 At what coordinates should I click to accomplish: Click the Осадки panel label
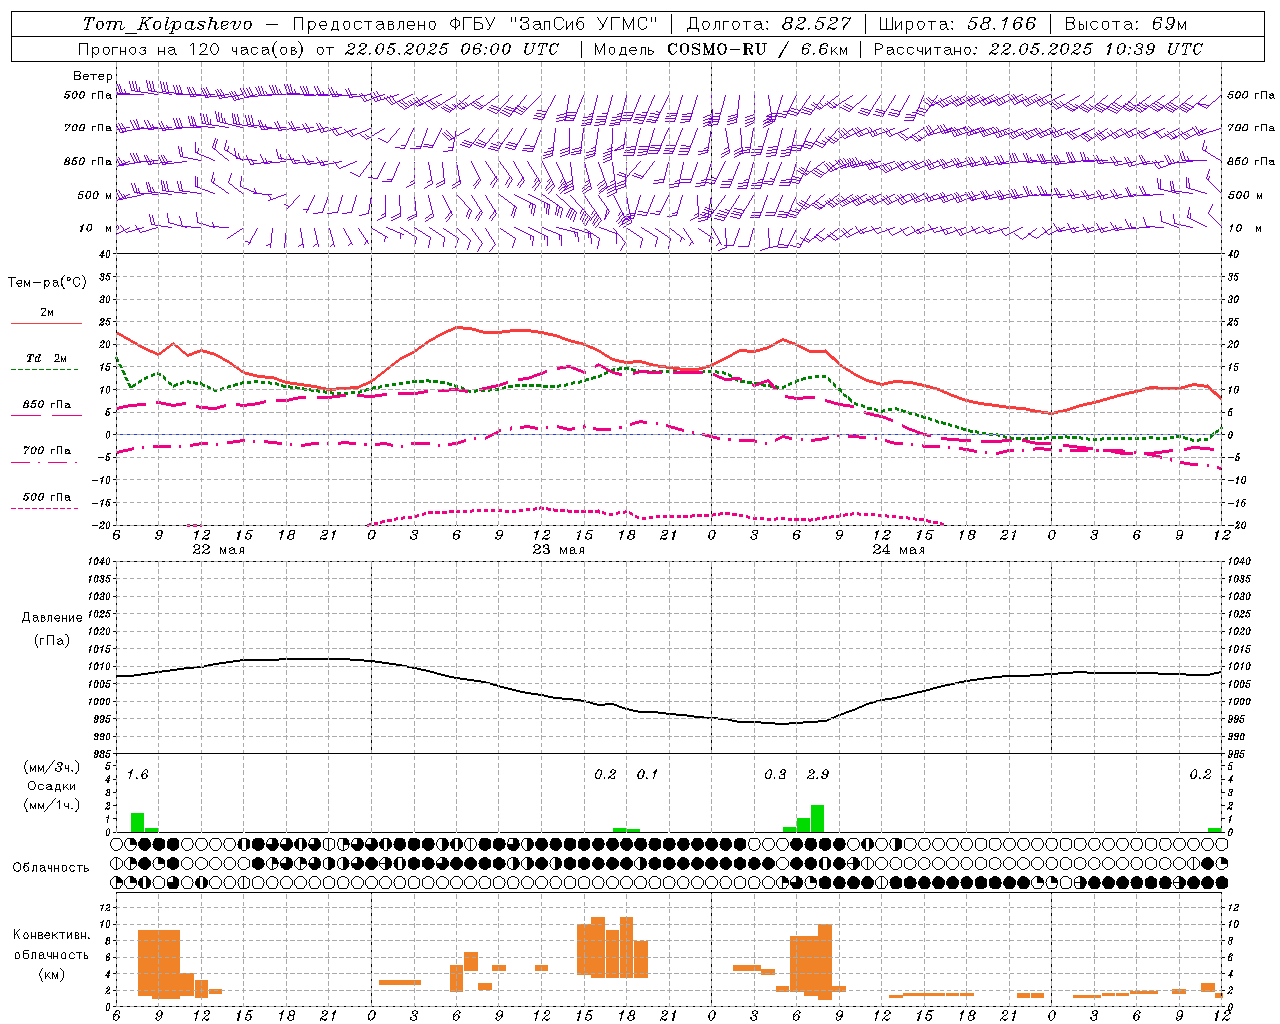tap(51, 786)
